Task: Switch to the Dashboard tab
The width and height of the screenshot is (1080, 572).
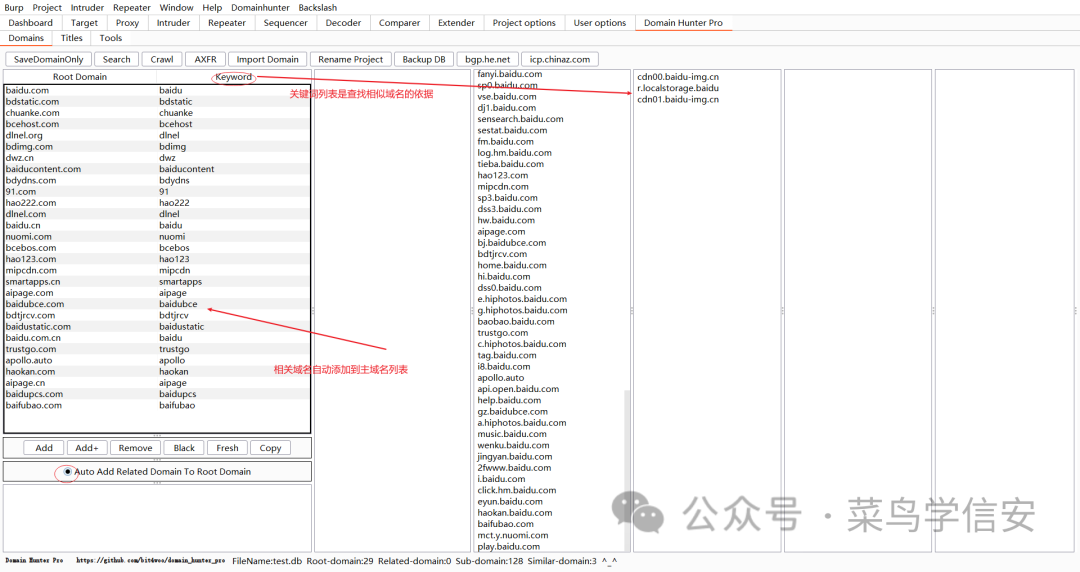Action: point(30,23)
